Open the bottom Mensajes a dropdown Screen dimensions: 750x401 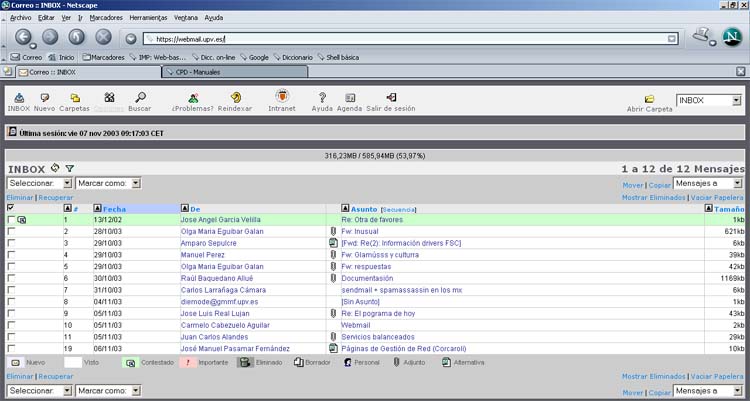[x=708, y=390]
